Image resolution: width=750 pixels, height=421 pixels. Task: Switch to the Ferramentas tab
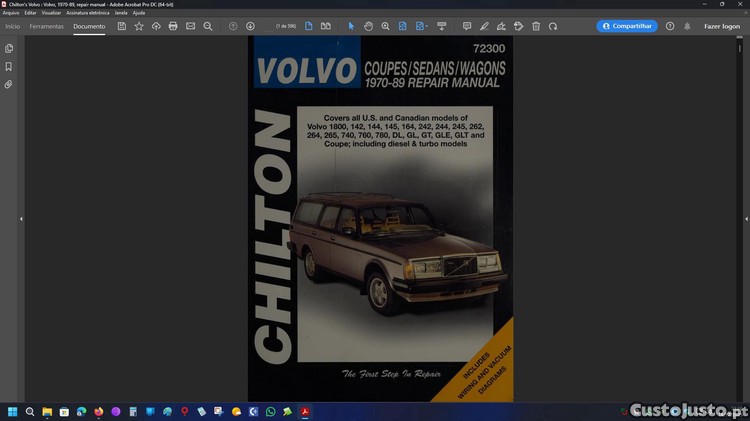coord(47,26)
